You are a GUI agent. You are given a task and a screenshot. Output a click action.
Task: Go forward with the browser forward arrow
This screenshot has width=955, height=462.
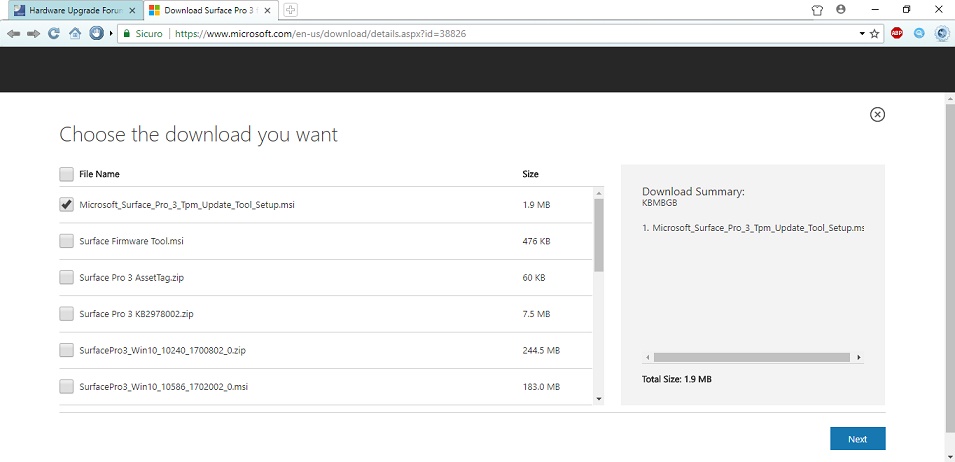pyautogui.click(x=33, y=34)
